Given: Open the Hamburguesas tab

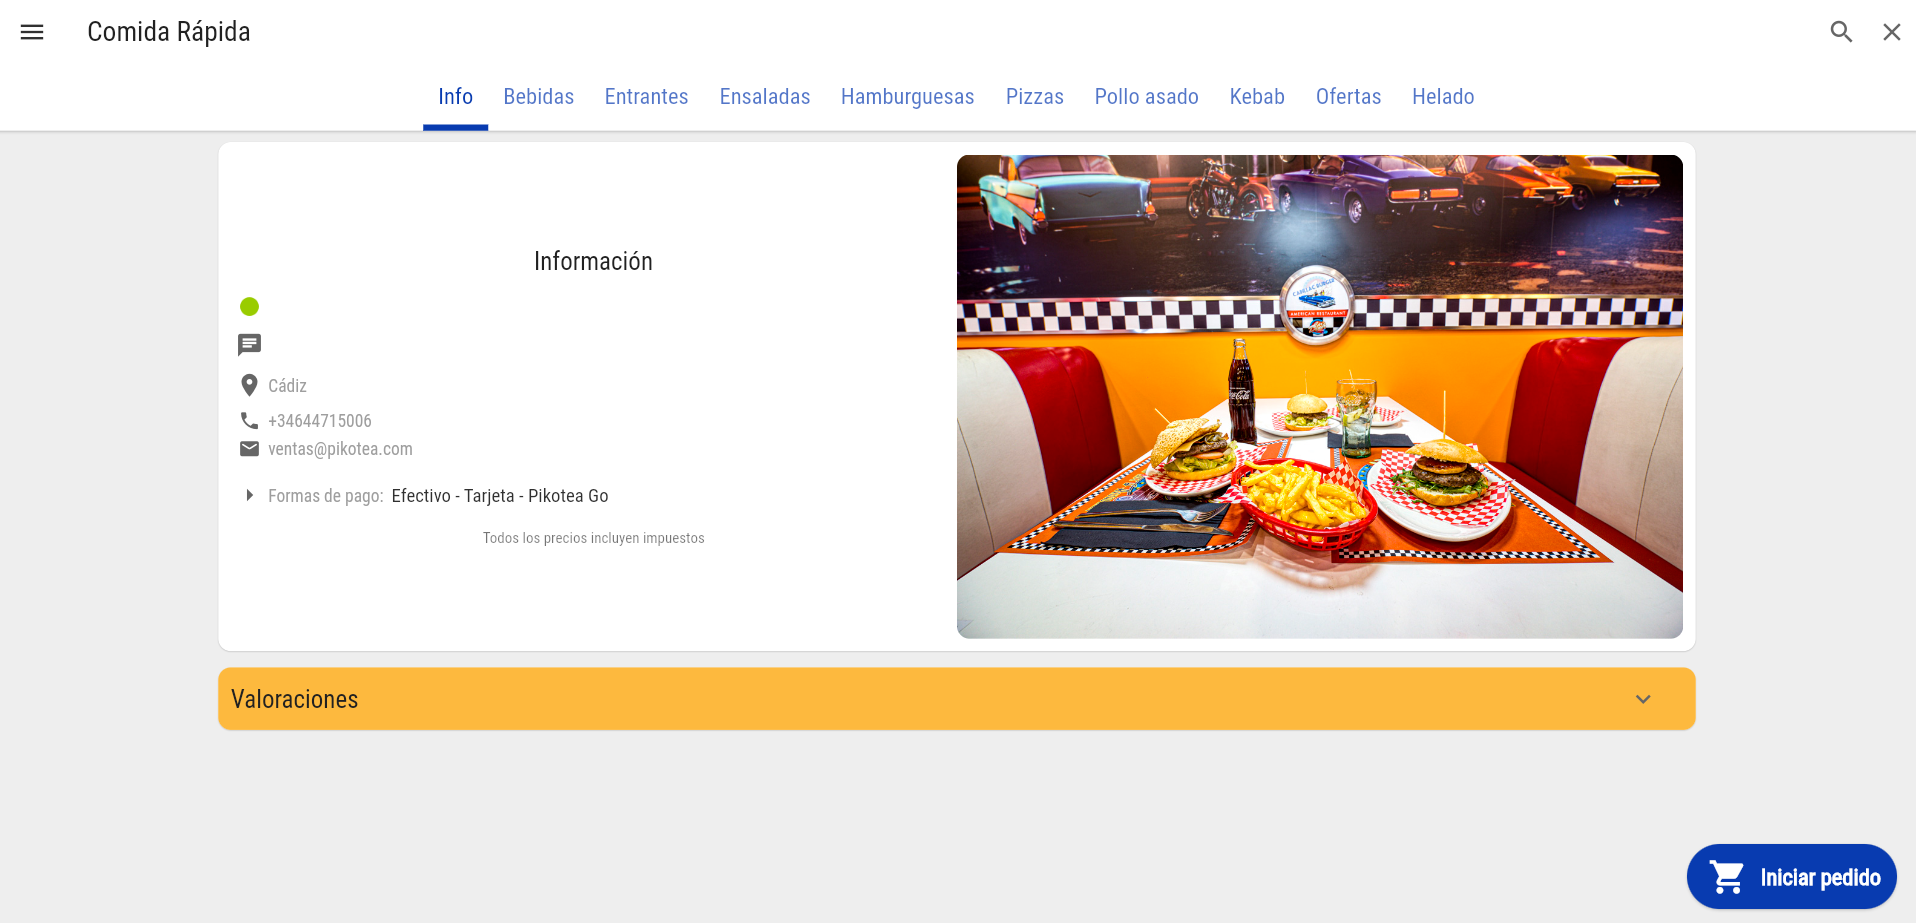Looking at the screenshot, I should (907, 97).
